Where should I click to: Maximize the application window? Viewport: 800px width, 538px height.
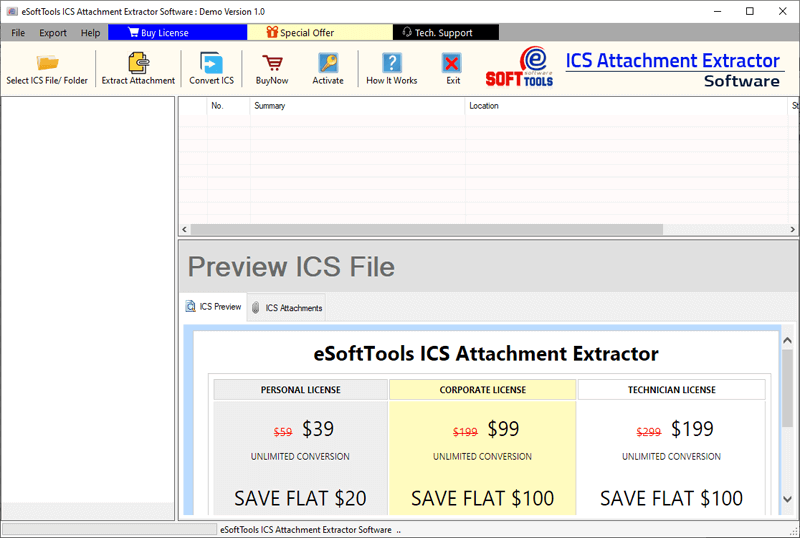tap(749, 11)
